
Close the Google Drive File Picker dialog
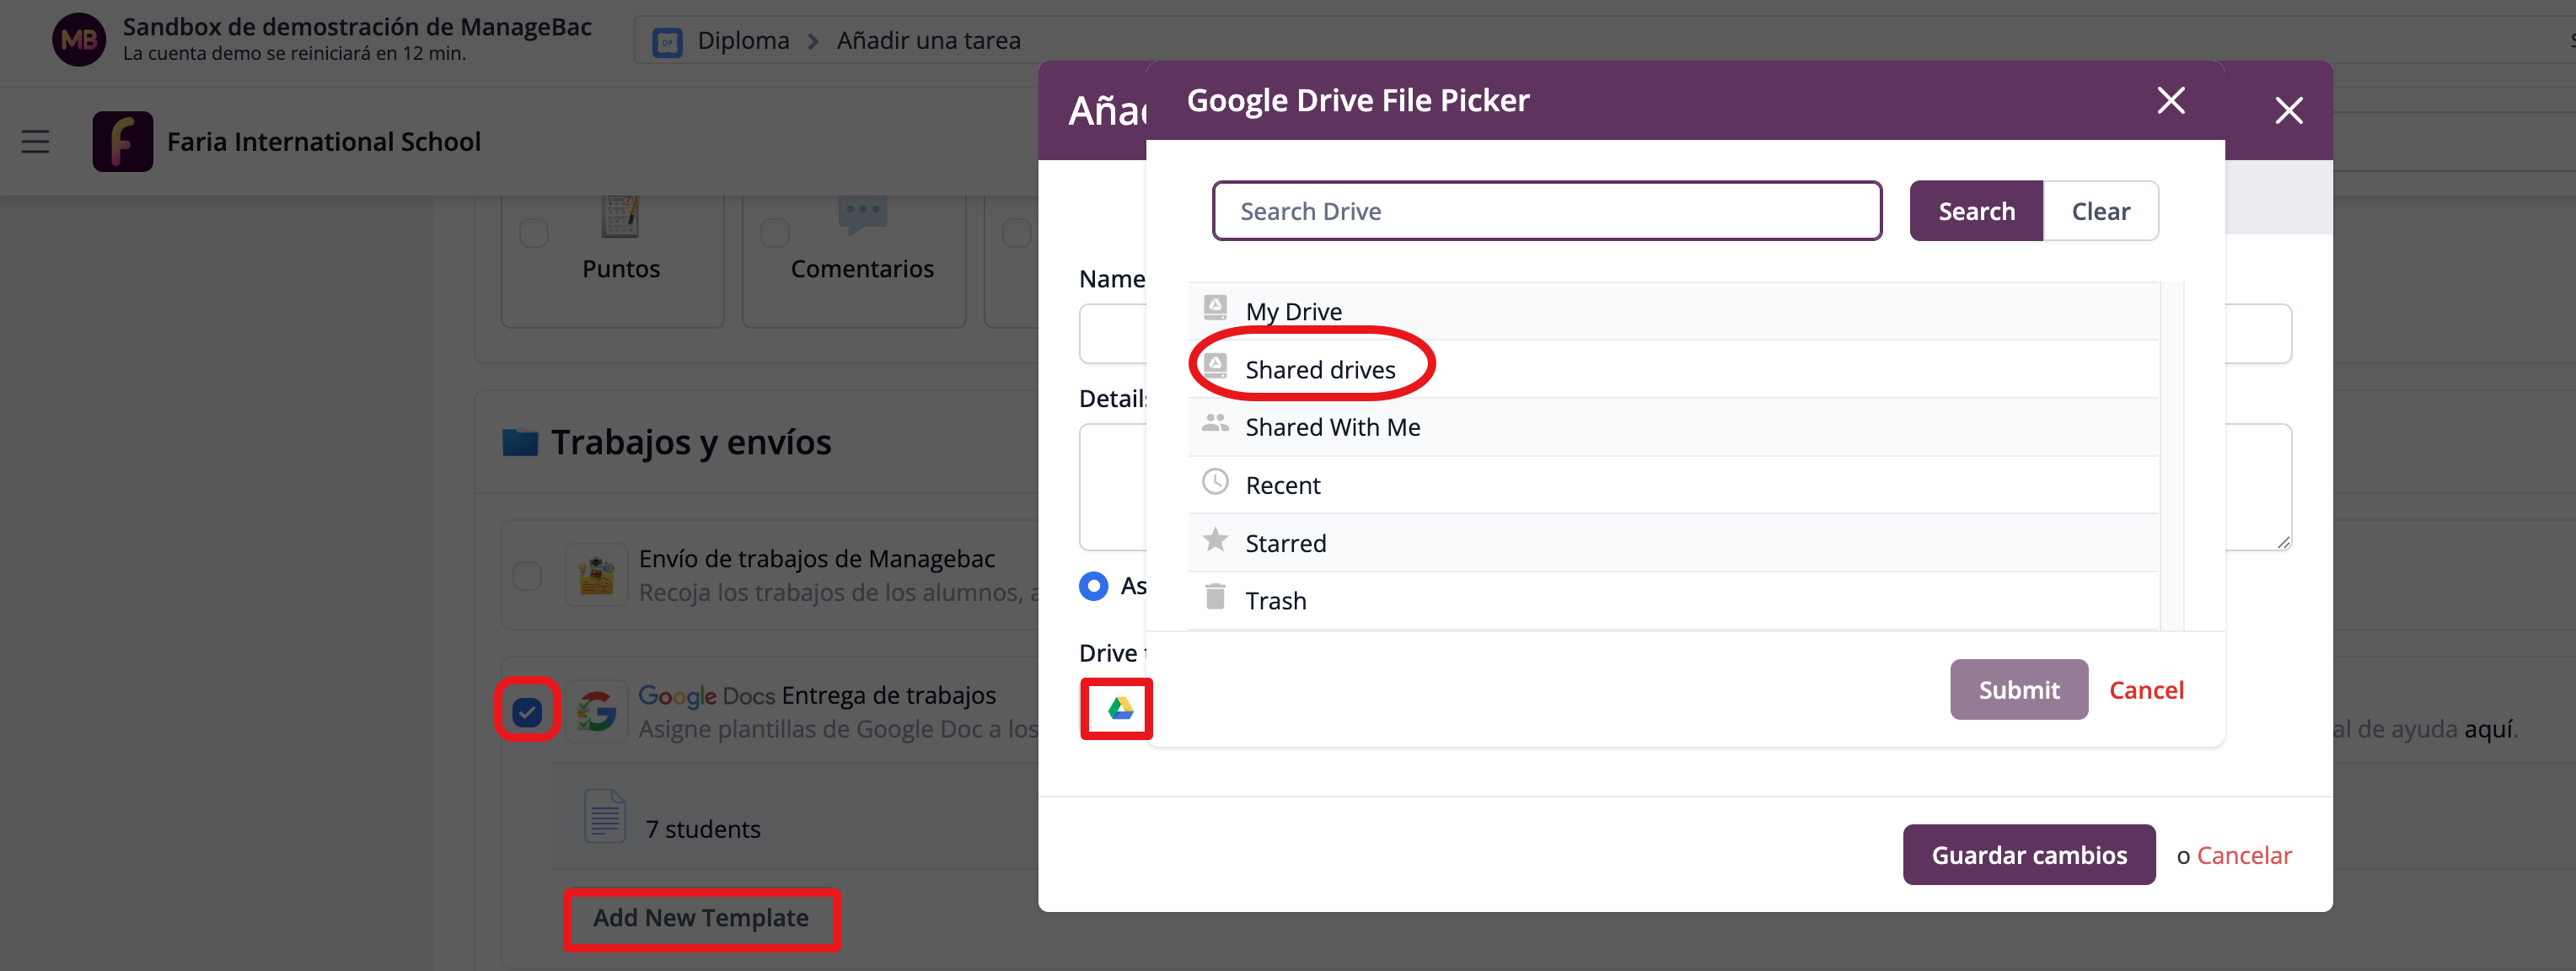(x=2170, y=100)
